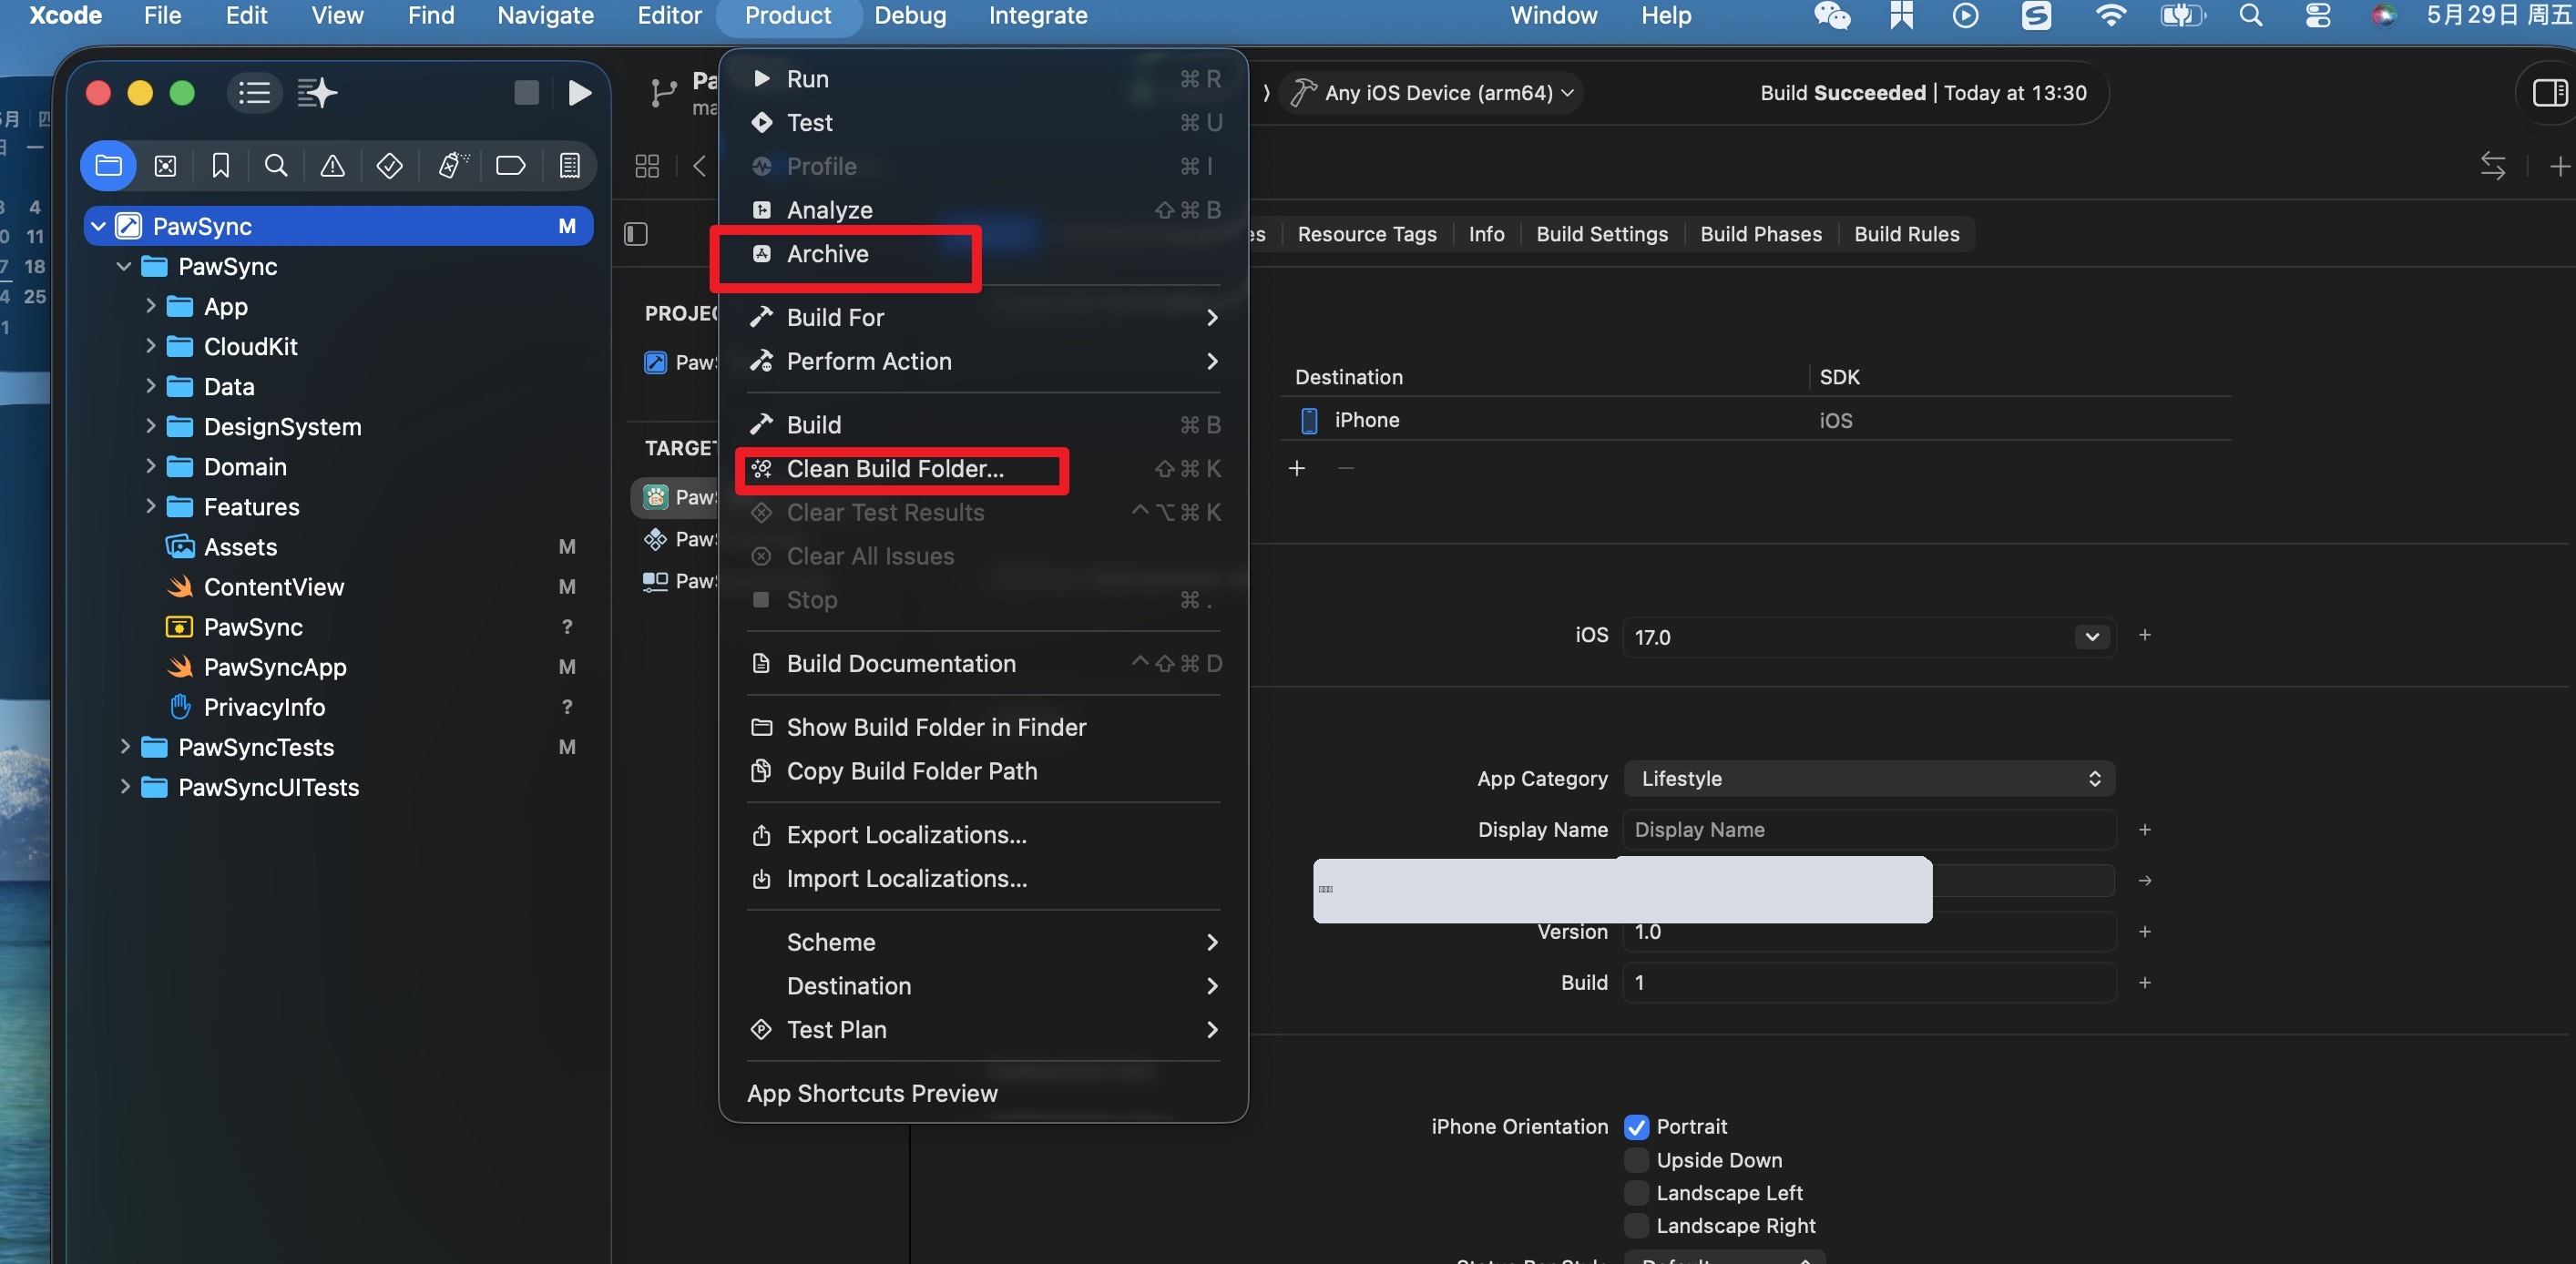Open the Source Control navigator icon
The image size is (2576, 1264).
click(x=165, y=165)
